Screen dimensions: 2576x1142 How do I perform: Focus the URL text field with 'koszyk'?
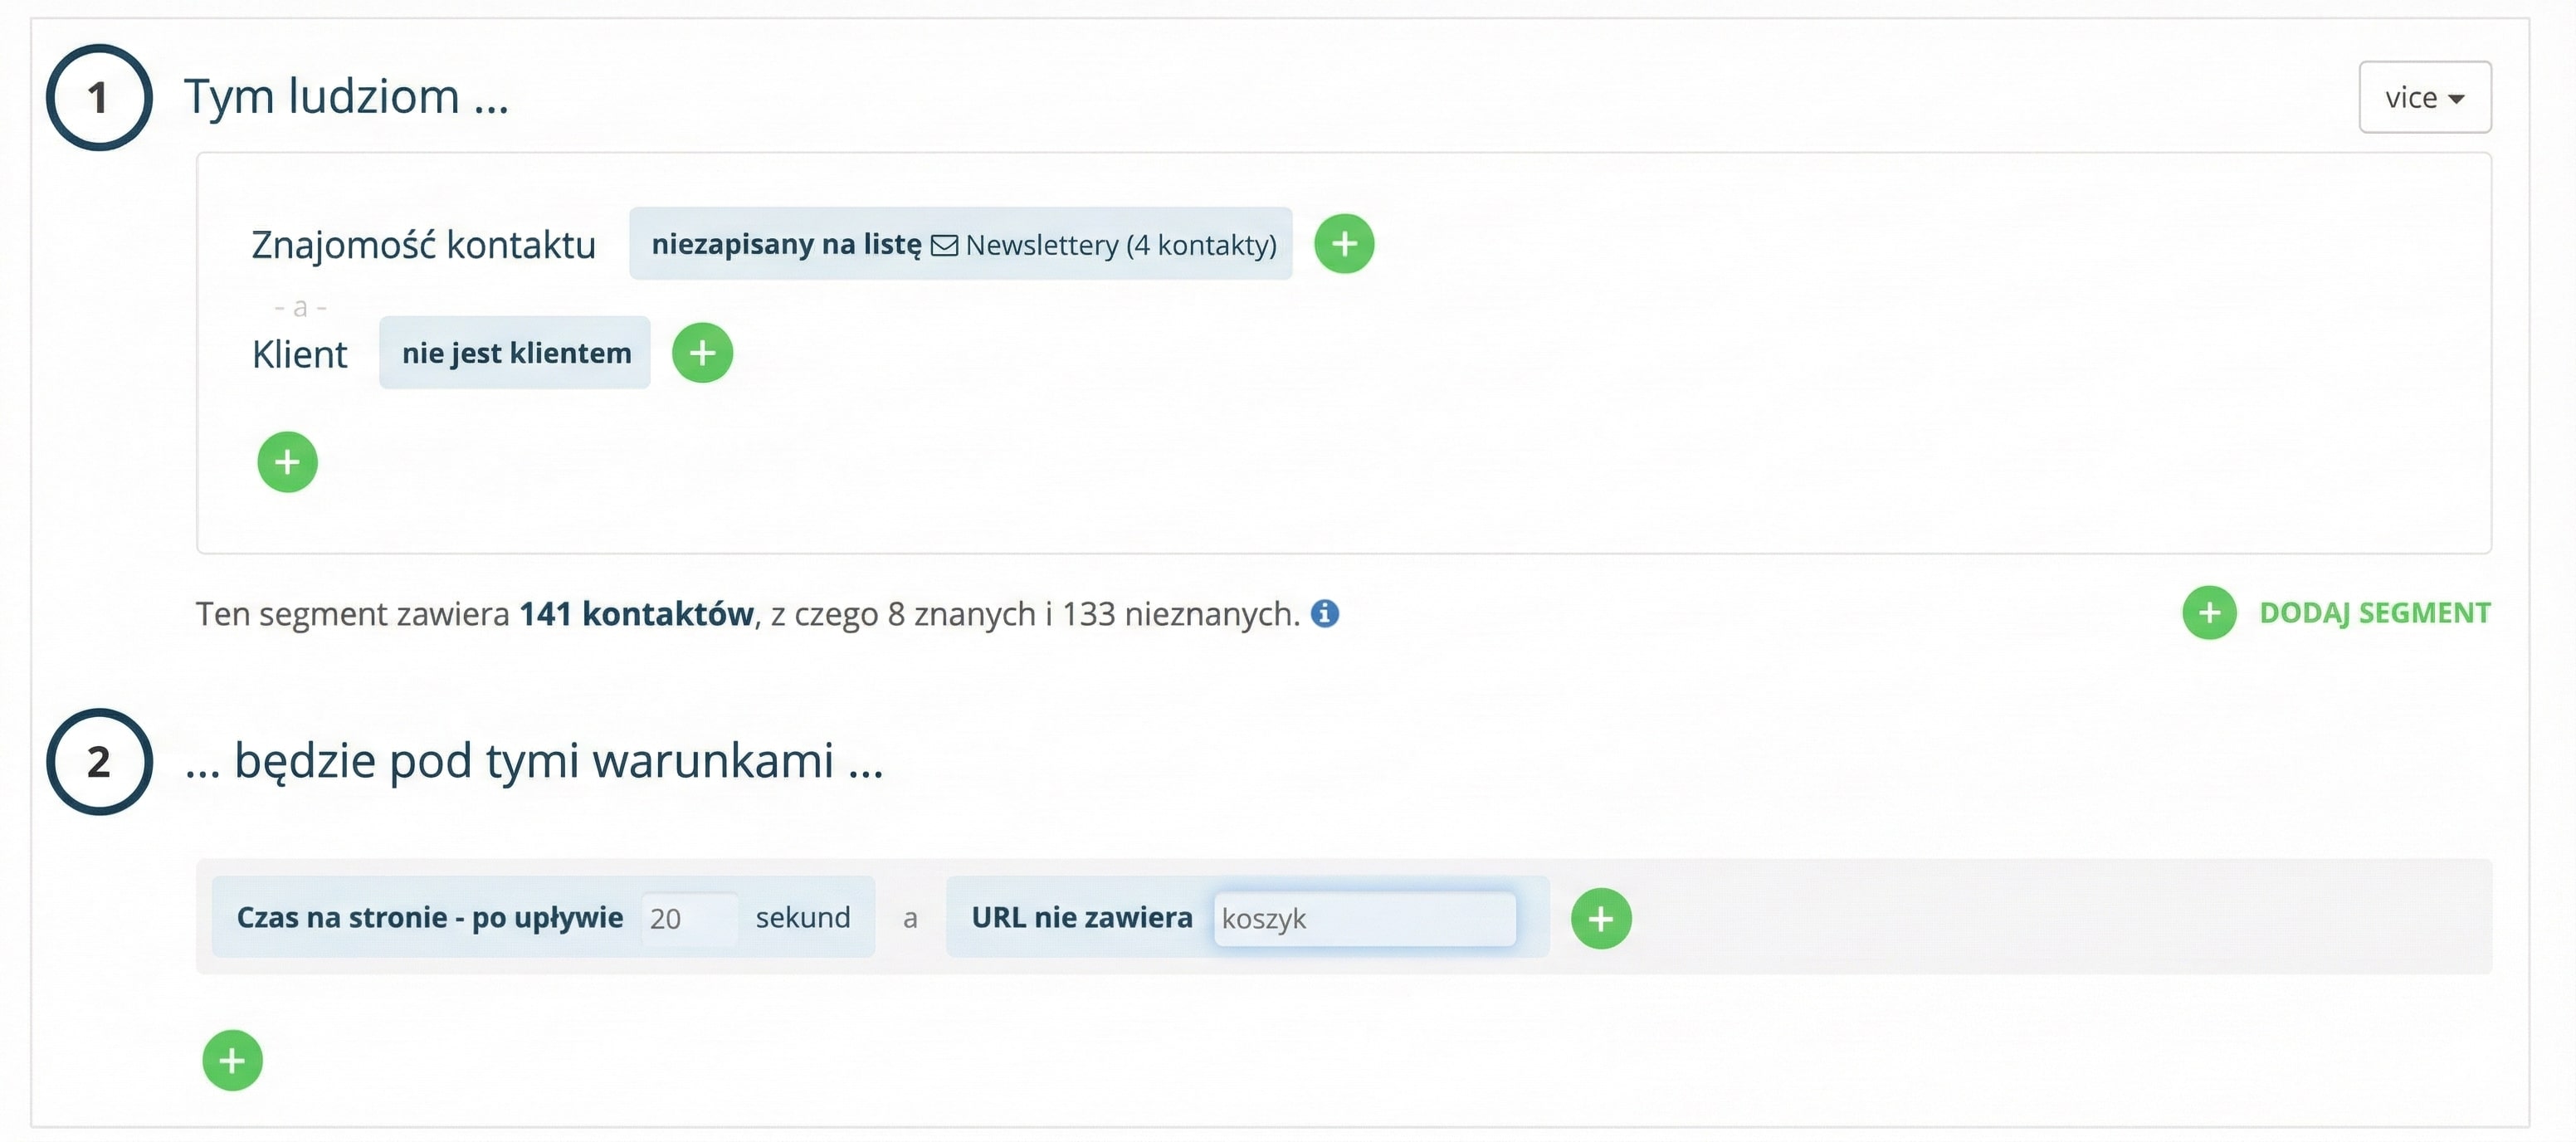tap(1364, 918)
